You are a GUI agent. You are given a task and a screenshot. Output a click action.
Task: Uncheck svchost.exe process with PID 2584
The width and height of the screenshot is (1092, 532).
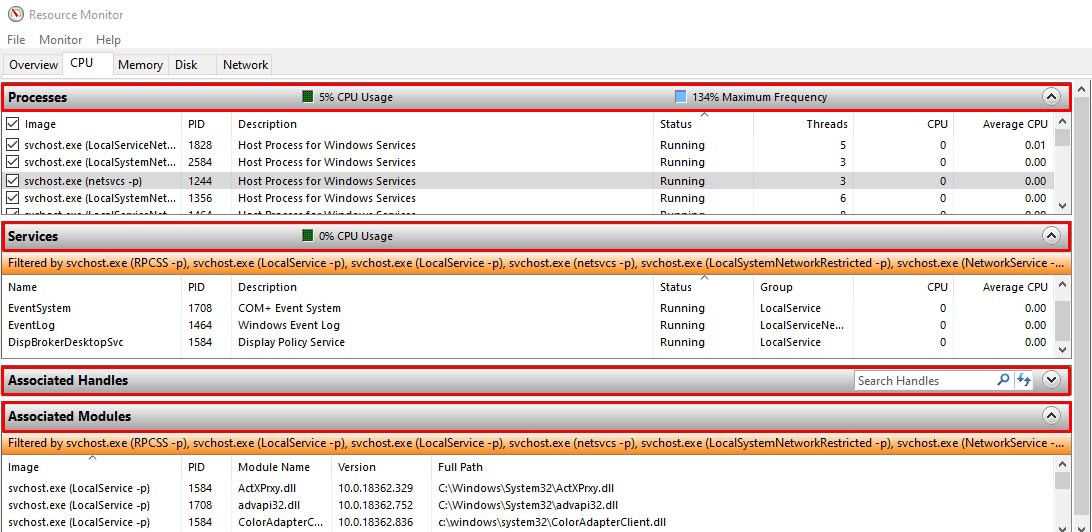13,162
